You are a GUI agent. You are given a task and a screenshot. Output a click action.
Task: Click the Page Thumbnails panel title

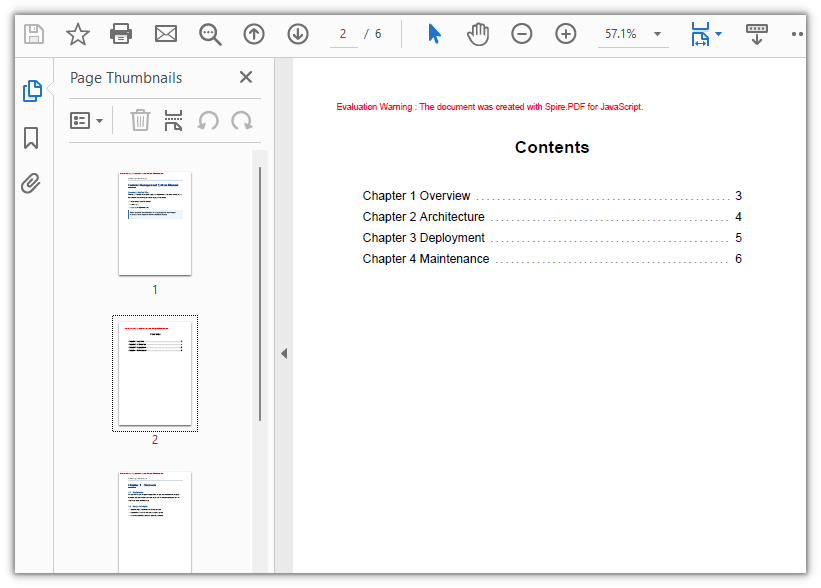click(126, 78)
